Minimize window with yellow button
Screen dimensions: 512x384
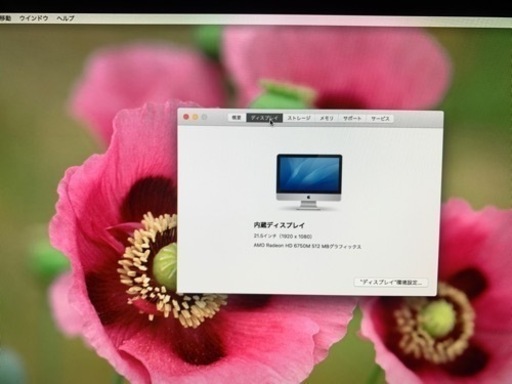click(195, 117)
